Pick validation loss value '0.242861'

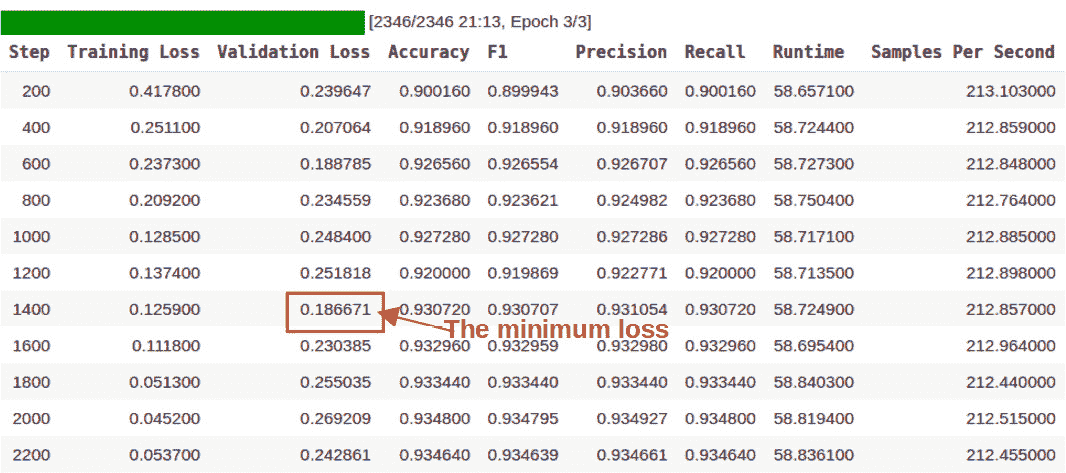[336, 455]
